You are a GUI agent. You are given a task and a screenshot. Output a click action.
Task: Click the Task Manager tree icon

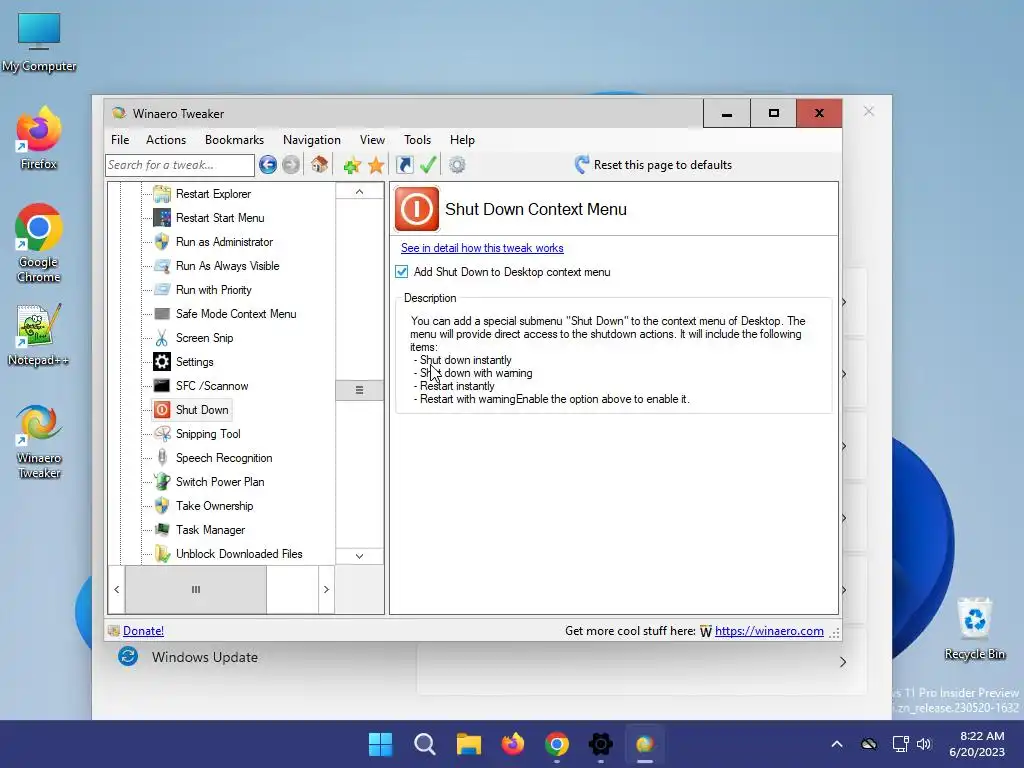pos(162,530)
